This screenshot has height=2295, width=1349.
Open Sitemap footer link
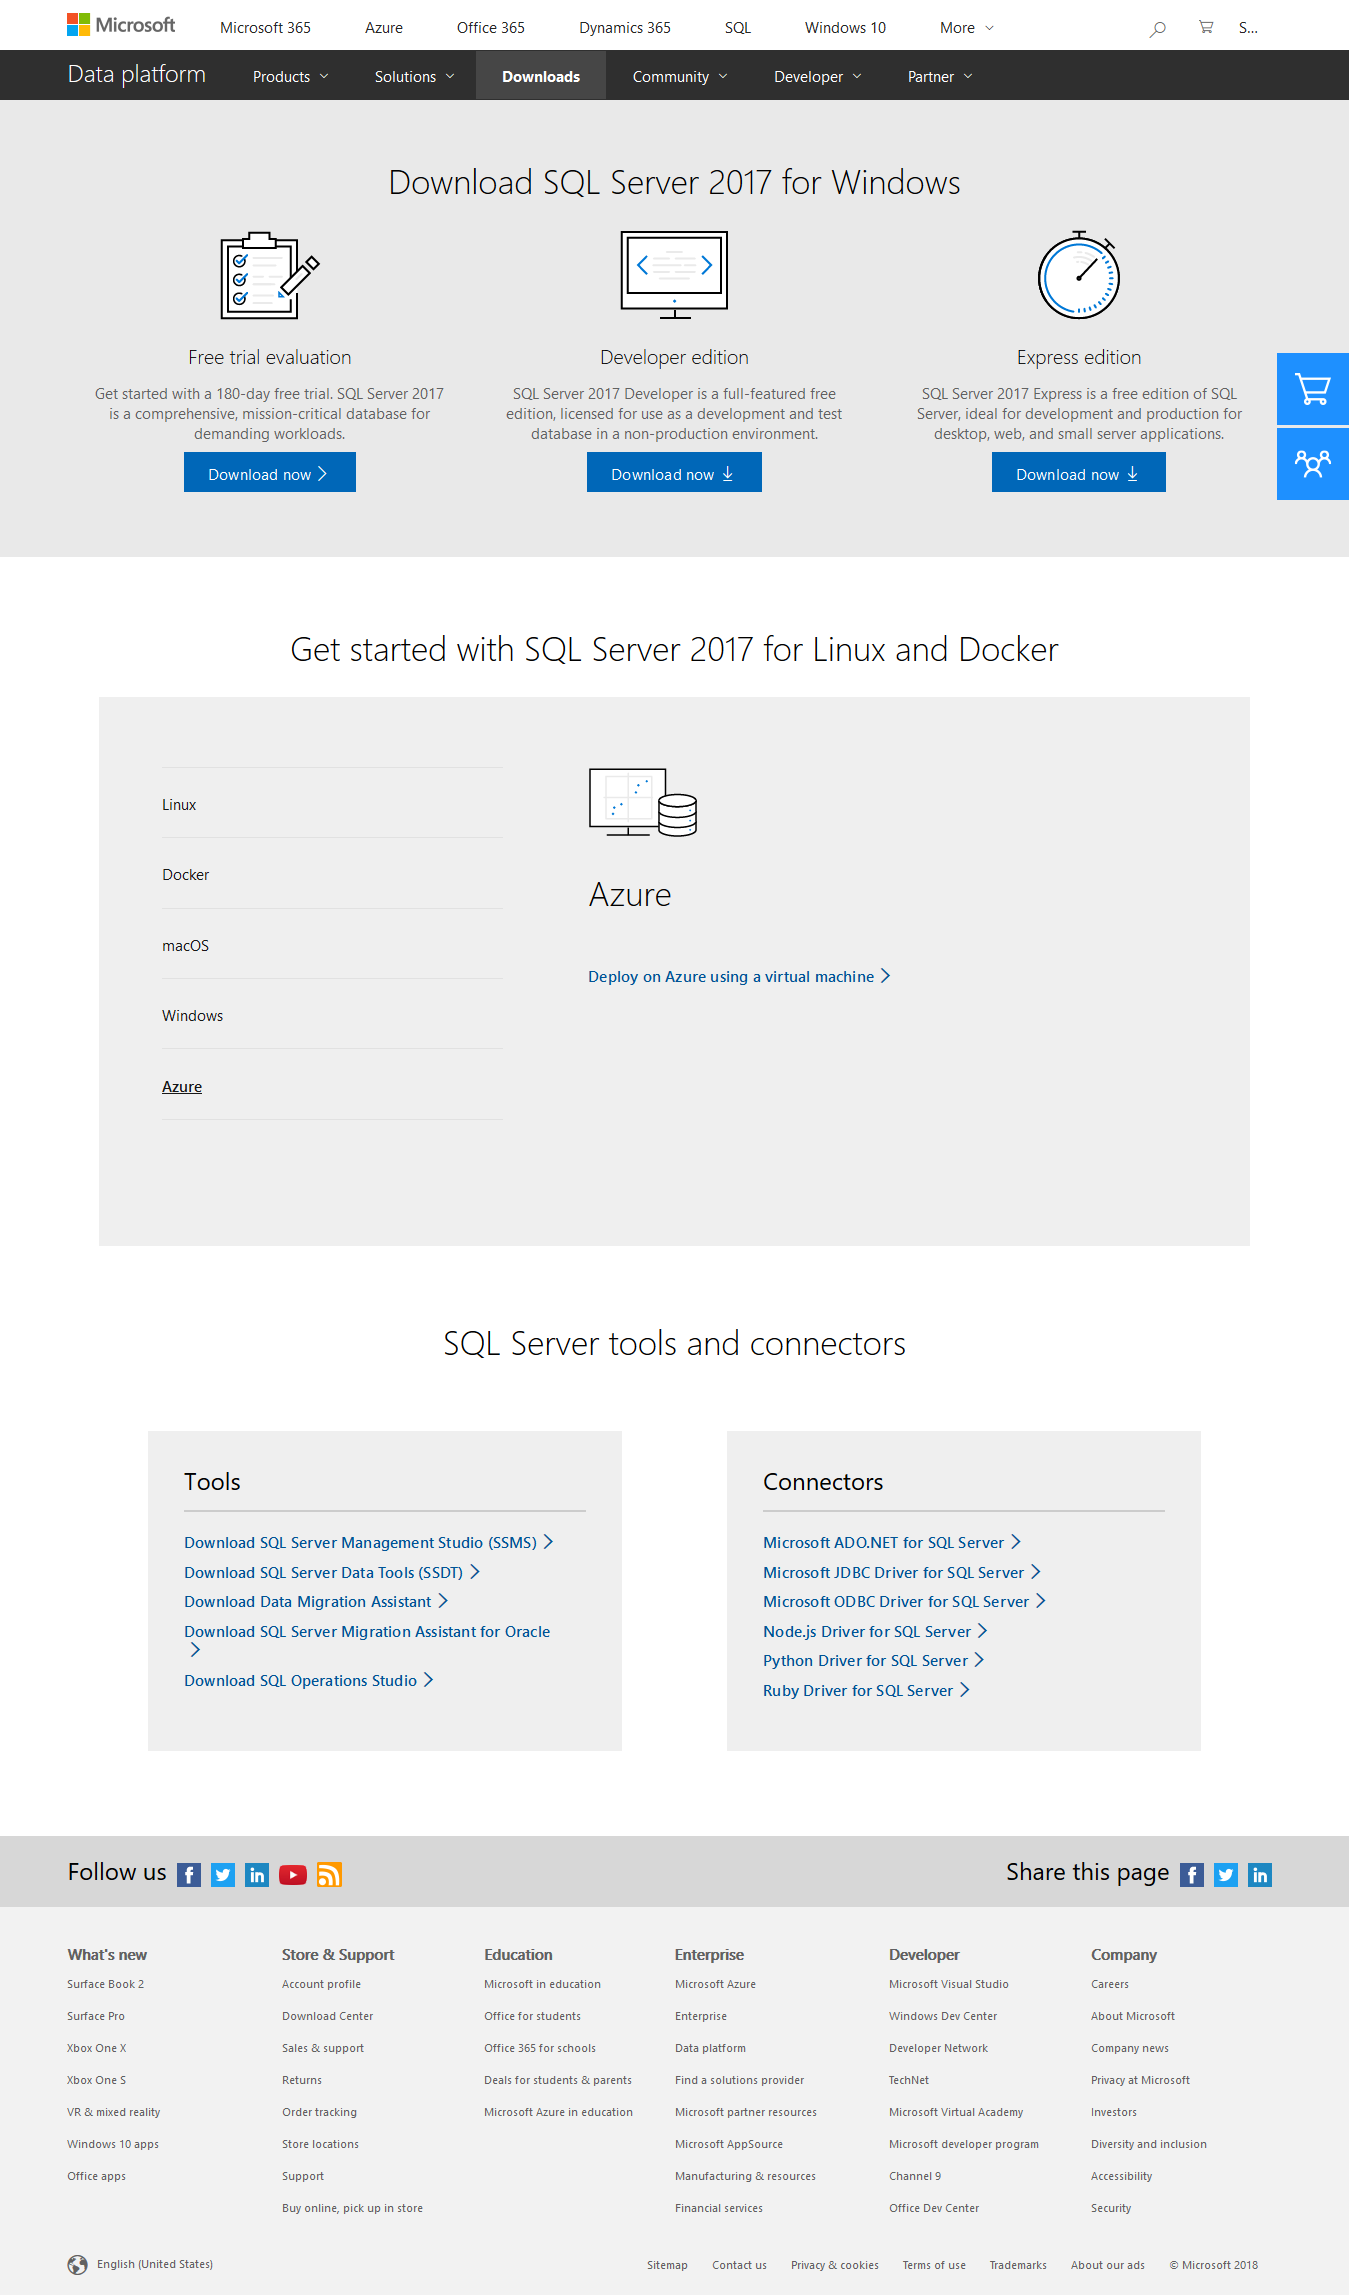667,2265
